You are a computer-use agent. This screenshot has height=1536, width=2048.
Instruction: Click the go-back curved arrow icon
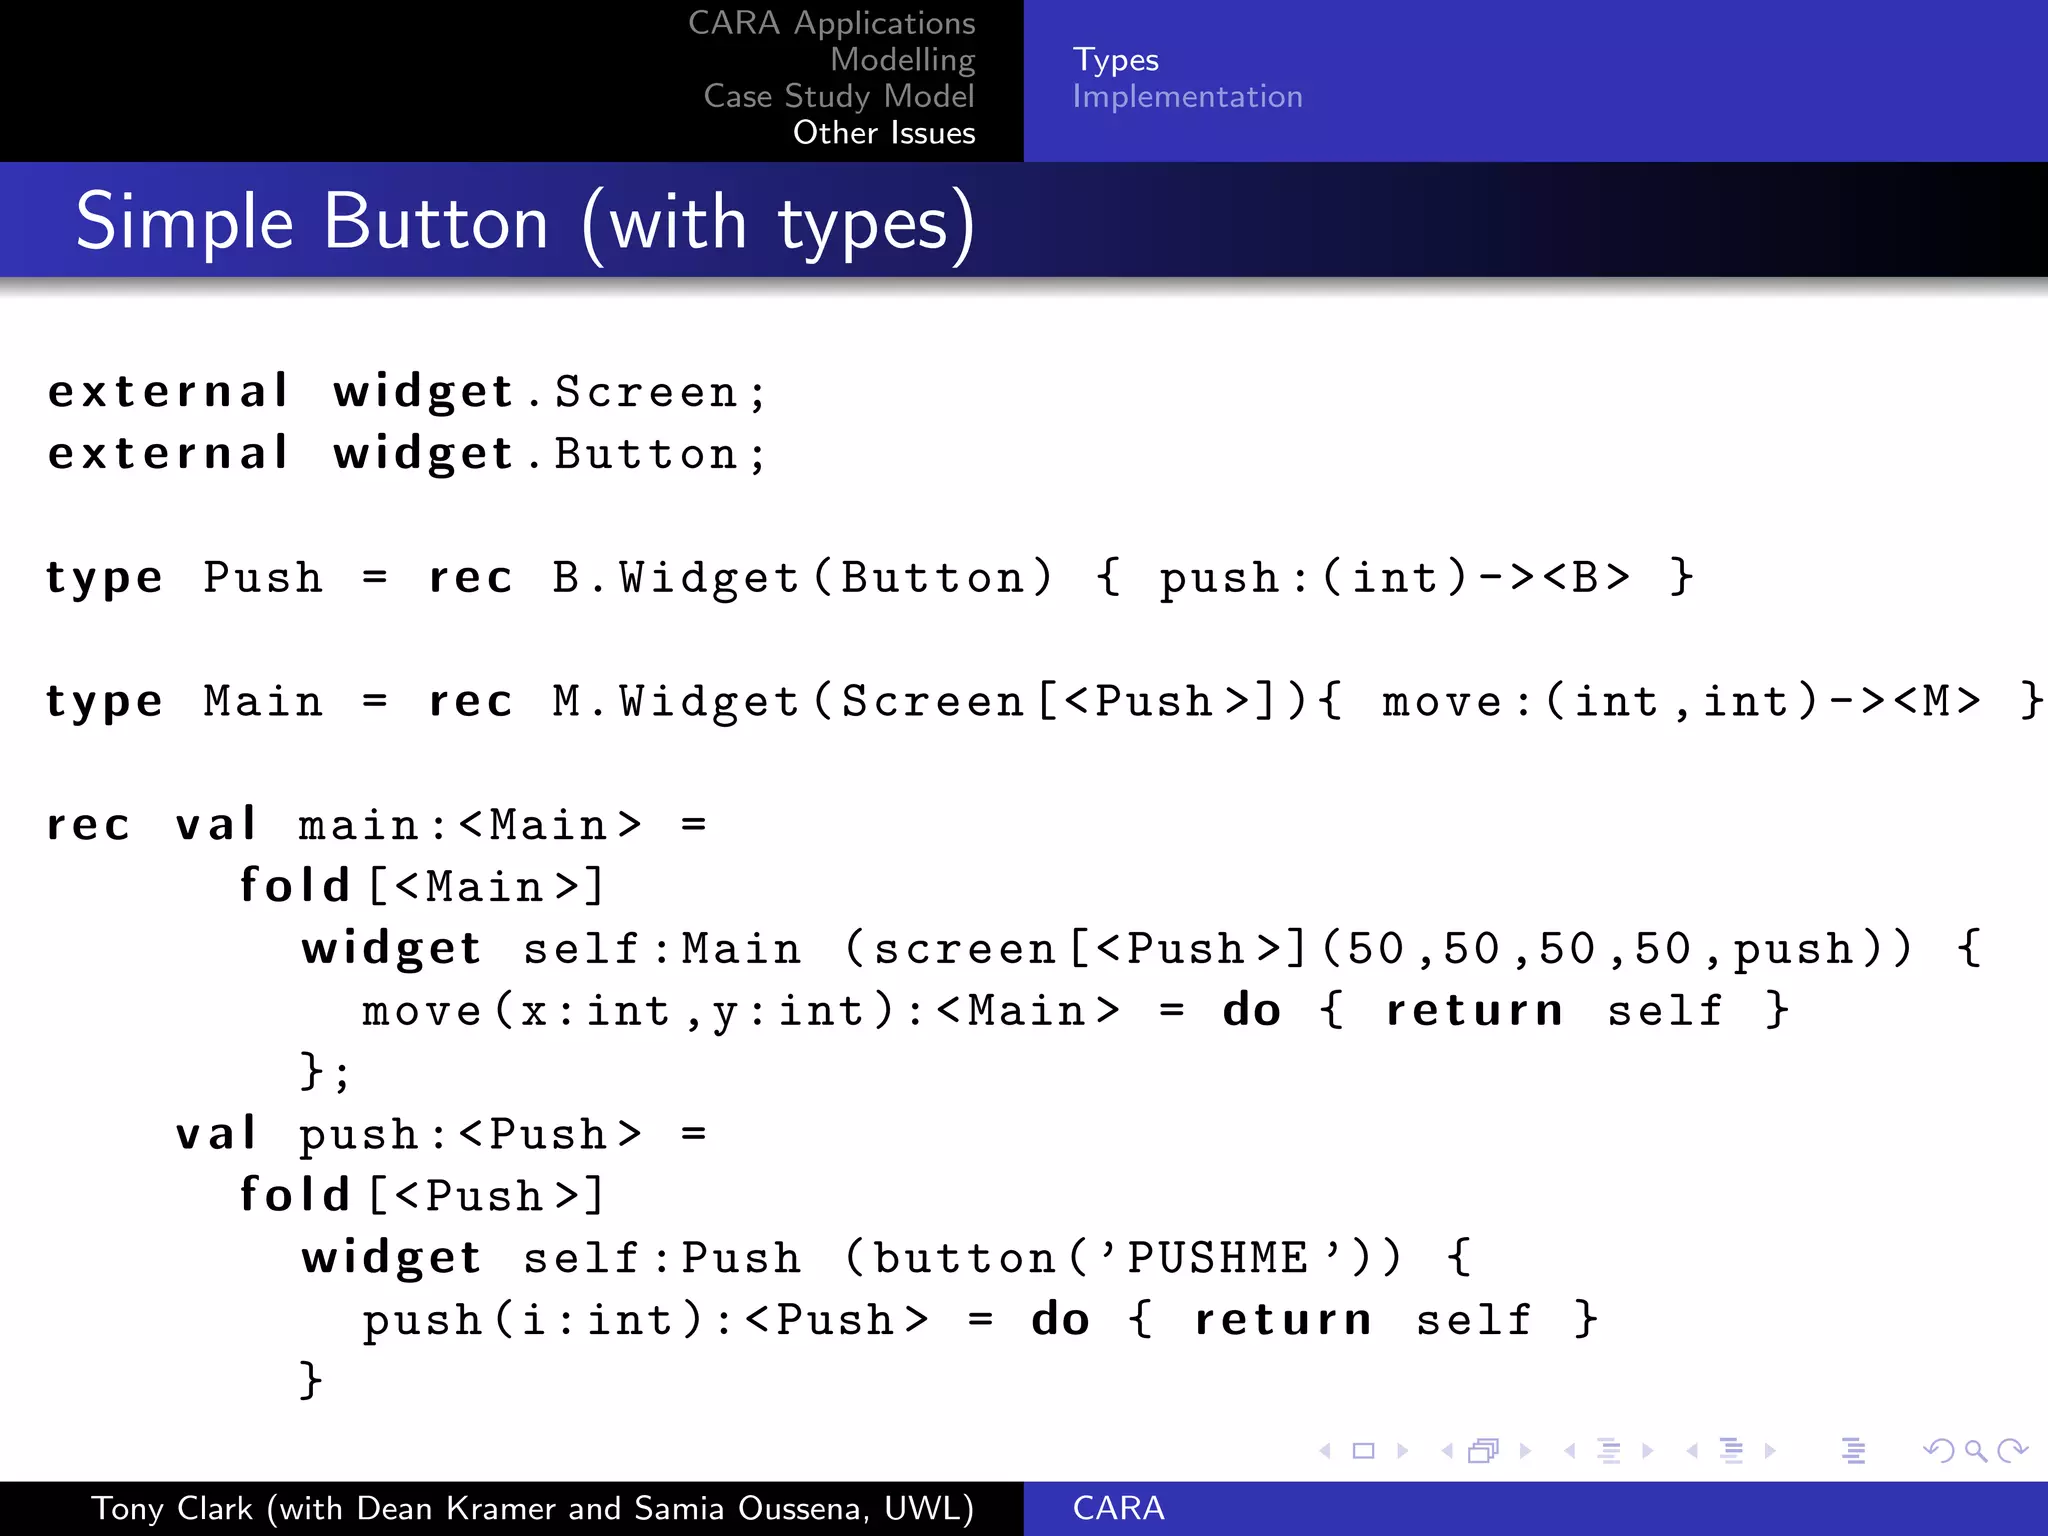tap(1939, 1451)
